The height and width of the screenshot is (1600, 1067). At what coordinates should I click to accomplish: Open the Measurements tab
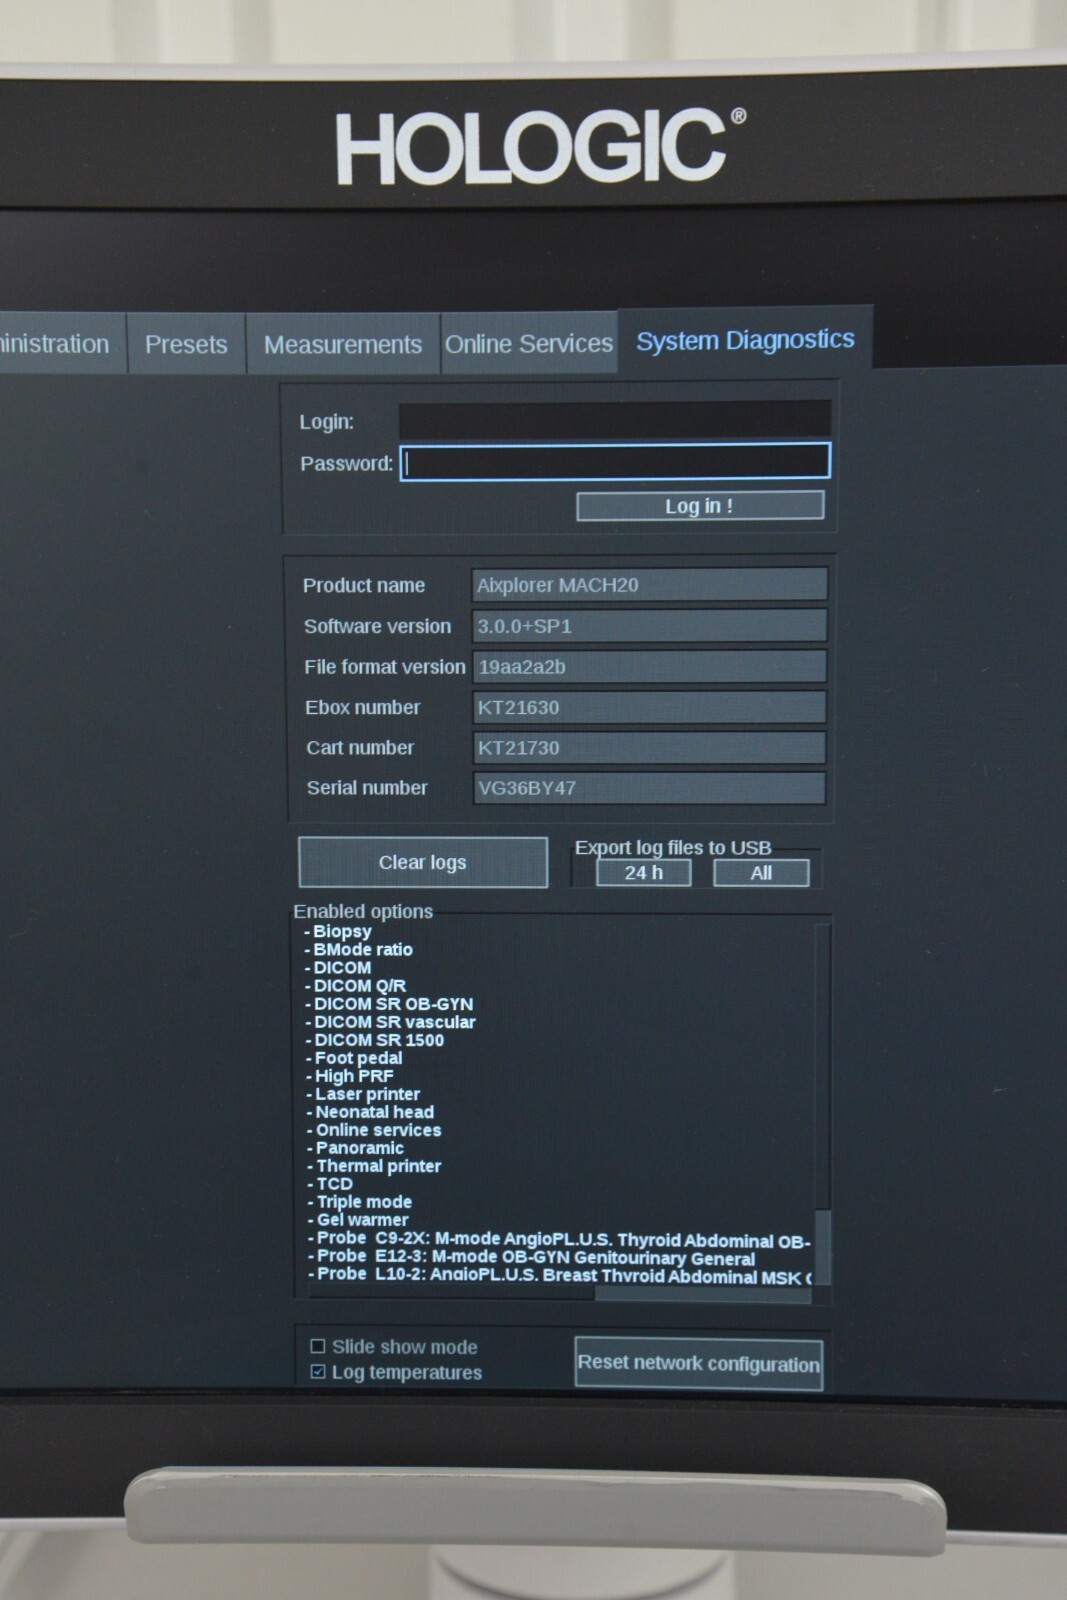point(342,344)
